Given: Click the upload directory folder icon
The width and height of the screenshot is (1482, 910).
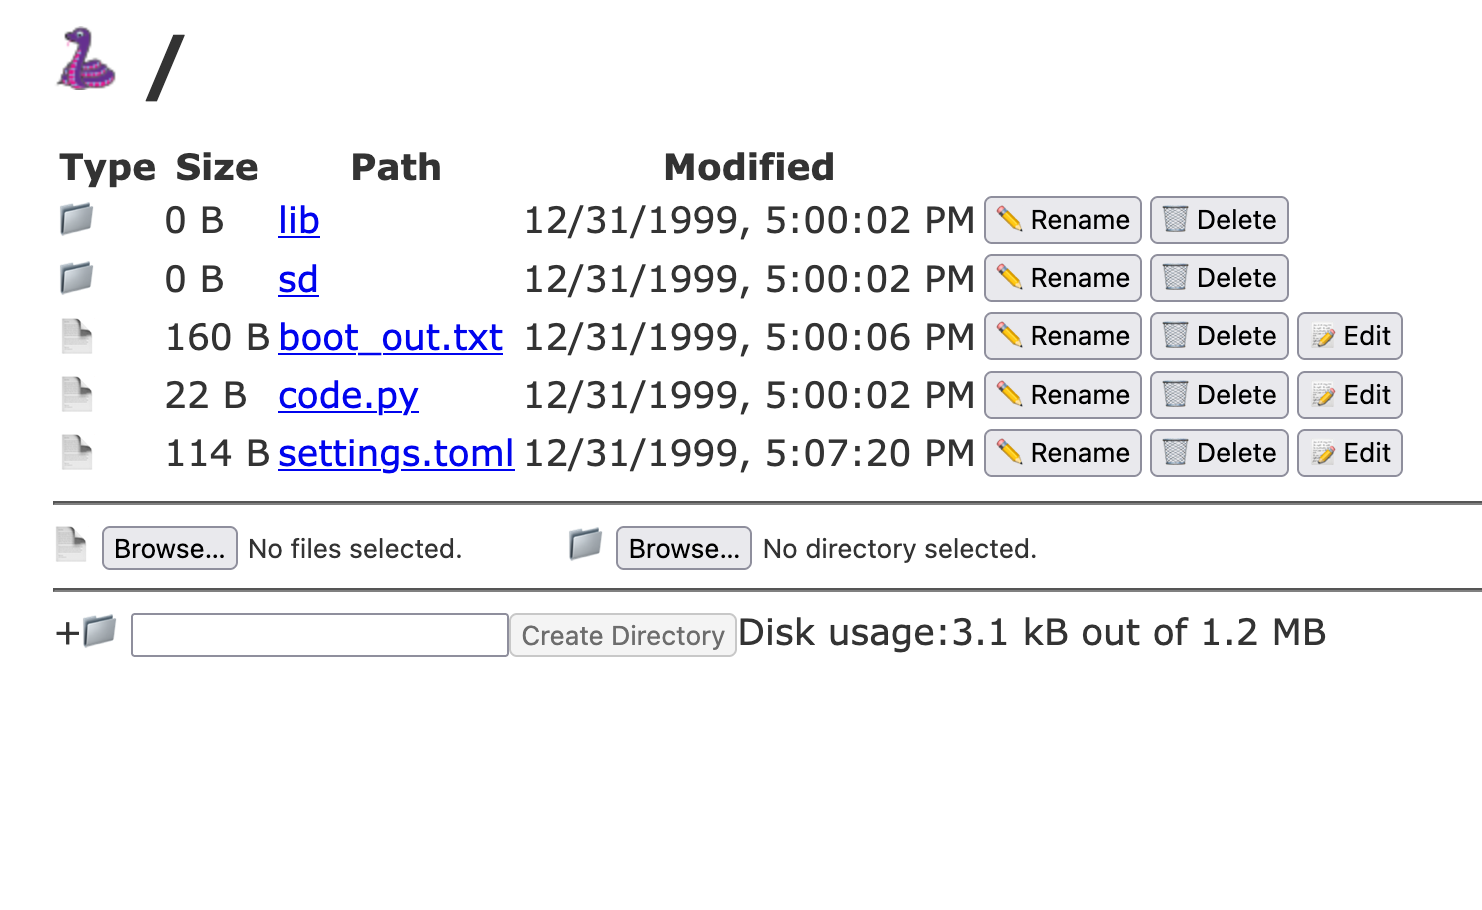Looking at the screenshot, I should tap(585, 545).
